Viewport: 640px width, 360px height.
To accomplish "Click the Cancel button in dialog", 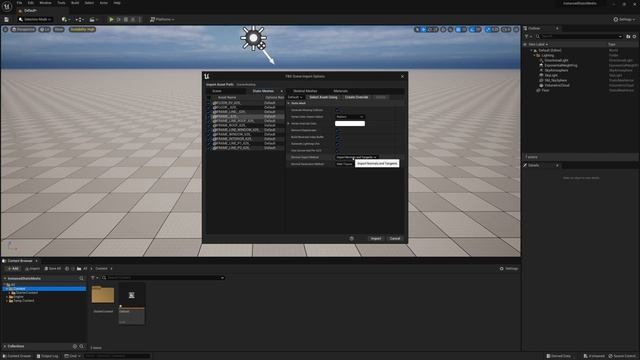I will [395, 238].
